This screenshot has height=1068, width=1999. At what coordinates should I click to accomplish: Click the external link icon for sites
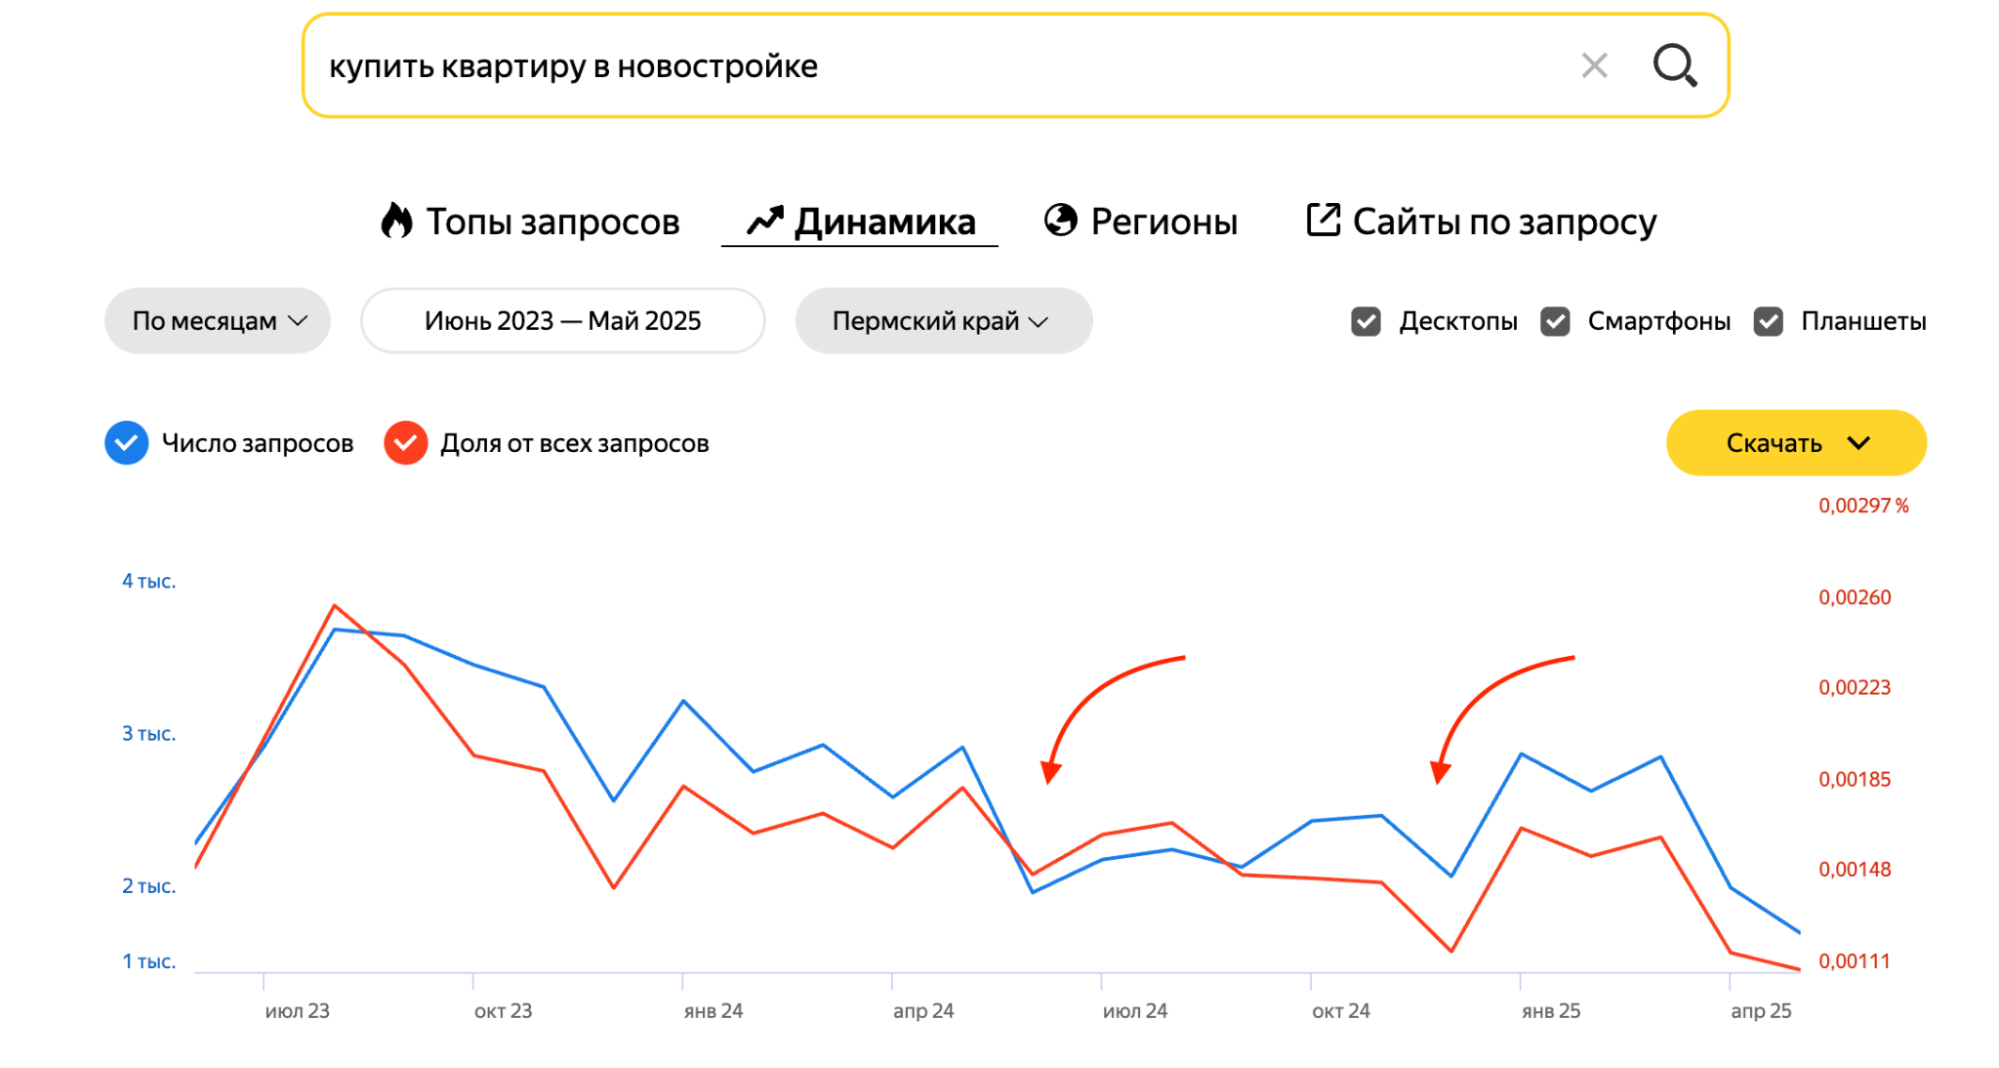1322,221
